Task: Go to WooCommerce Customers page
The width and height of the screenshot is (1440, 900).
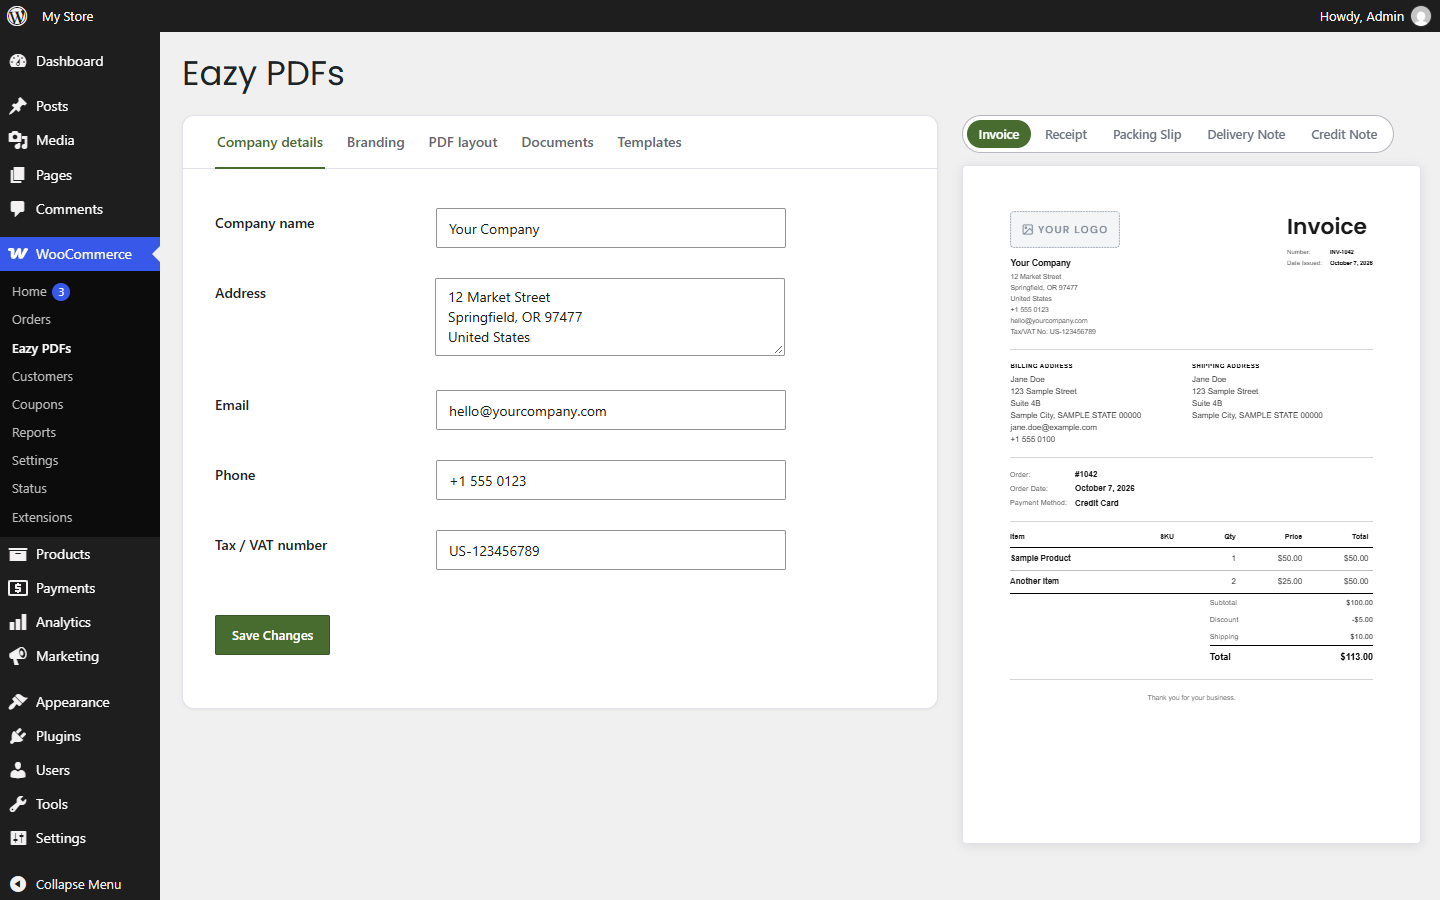Action: pyautogui.click(x=42, y=377)
